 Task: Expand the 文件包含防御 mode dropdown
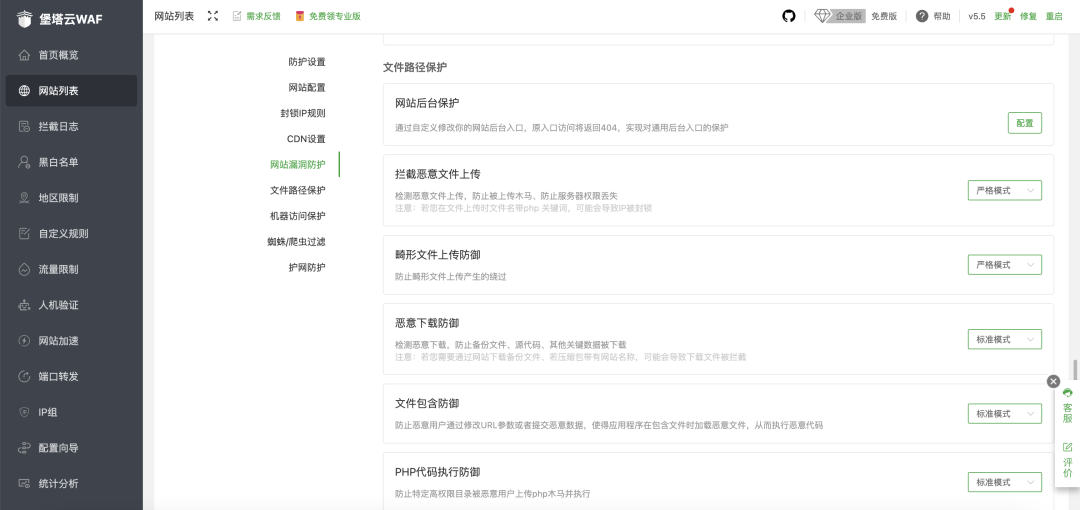[1004, 414]
